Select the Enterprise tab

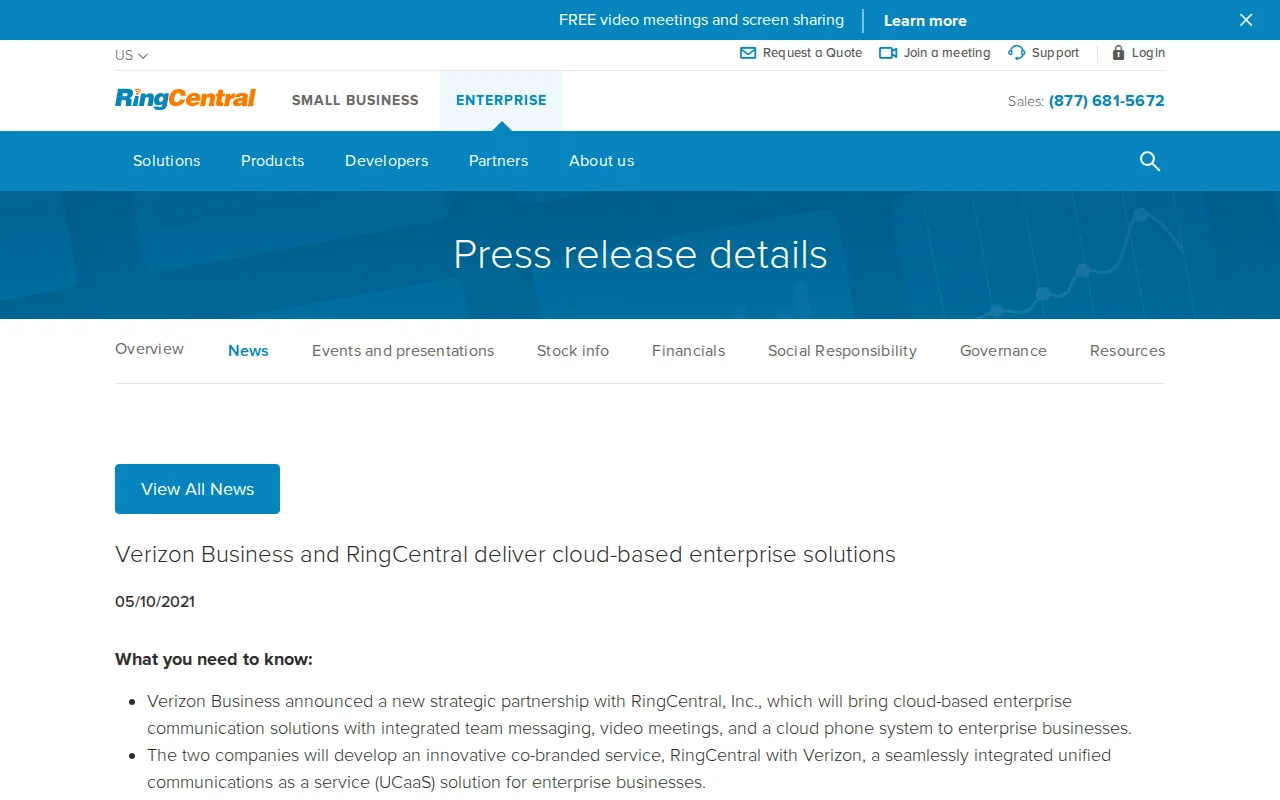click(501, 100)
